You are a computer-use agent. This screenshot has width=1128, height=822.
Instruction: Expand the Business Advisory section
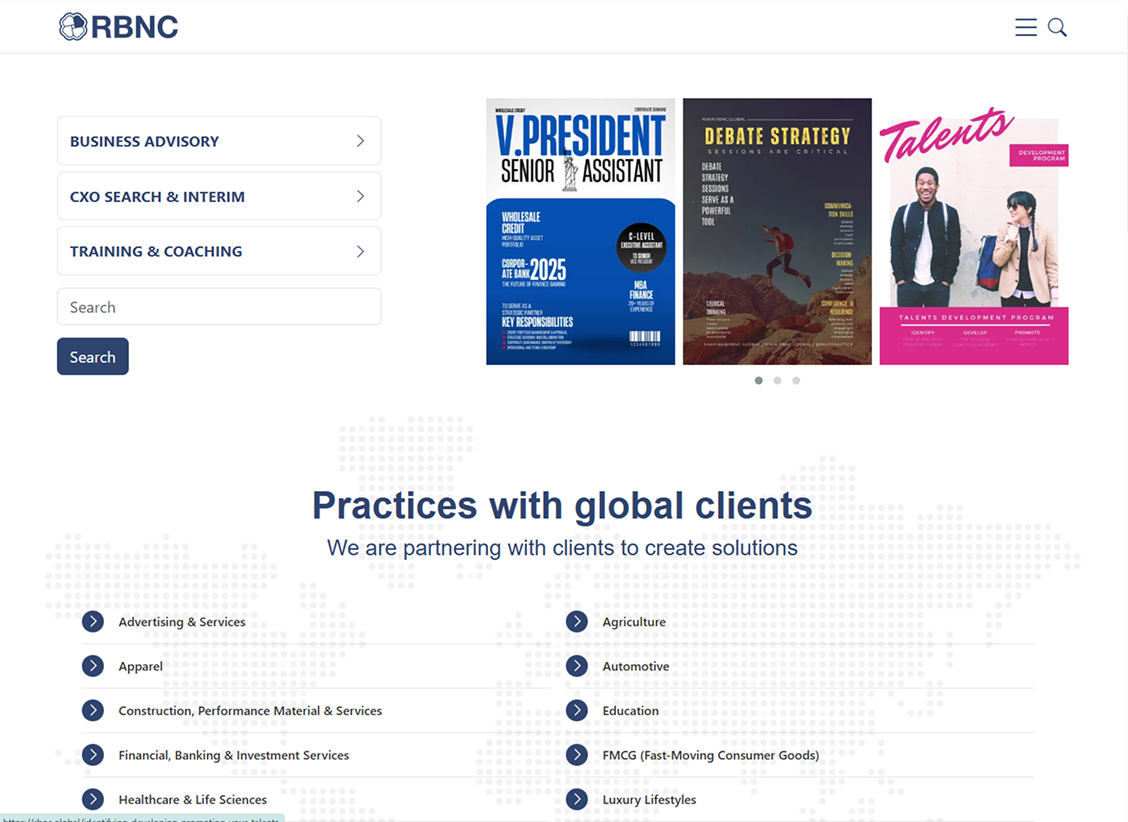pyautogui.click(x=219, y=141)
